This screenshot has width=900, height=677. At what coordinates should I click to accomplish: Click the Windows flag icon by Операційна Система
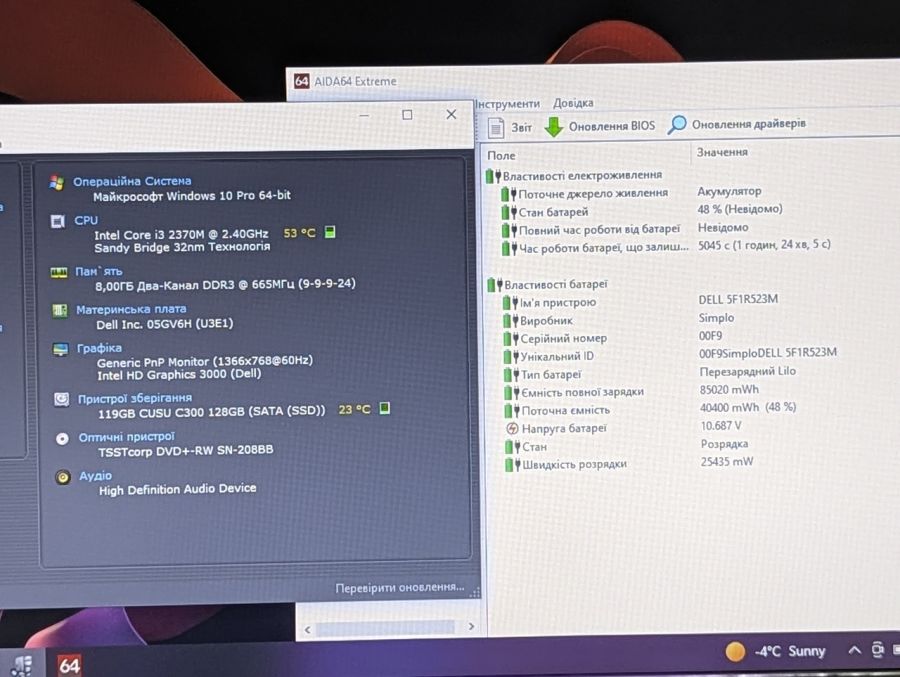click(56, 183)
